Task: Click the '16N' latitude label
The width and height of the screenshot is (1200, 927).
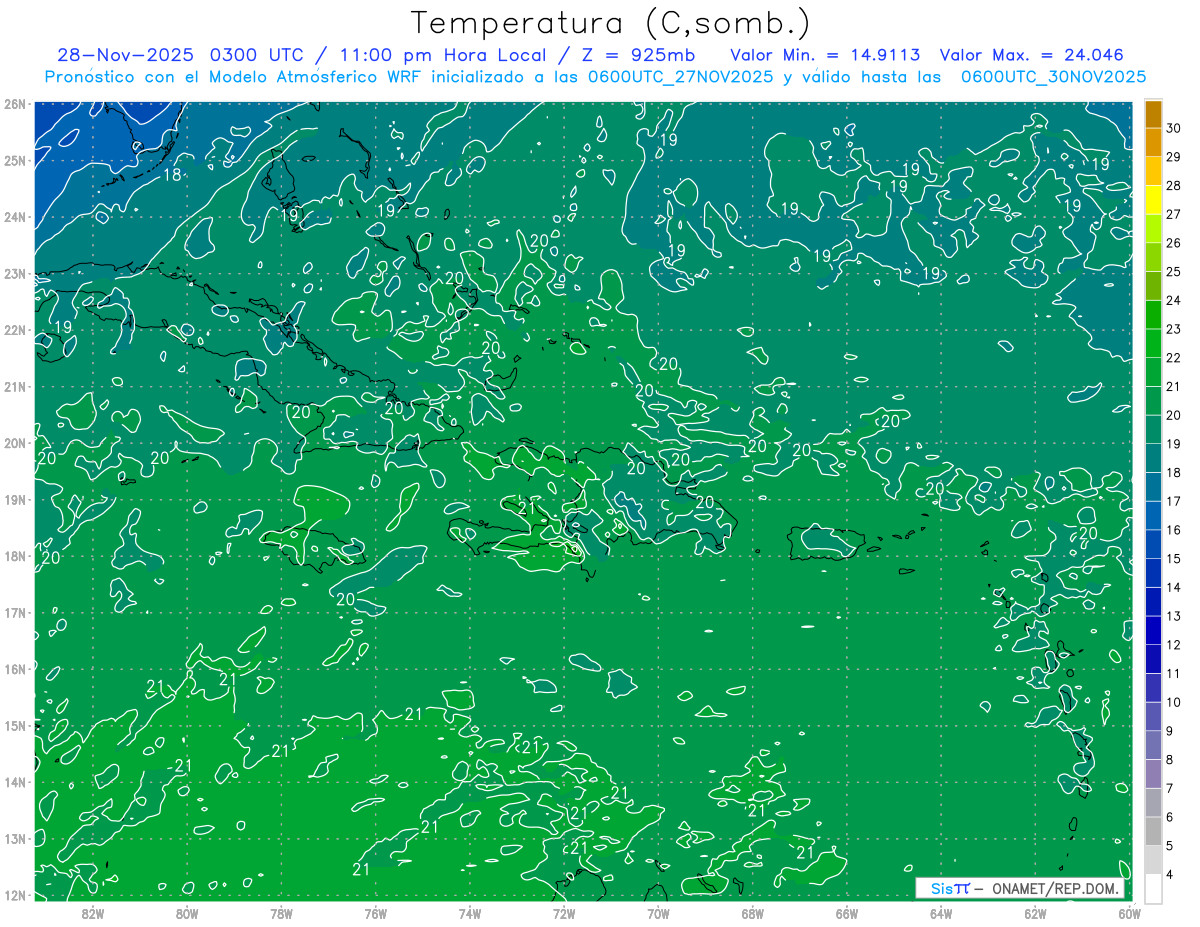Action: [14, 669]
